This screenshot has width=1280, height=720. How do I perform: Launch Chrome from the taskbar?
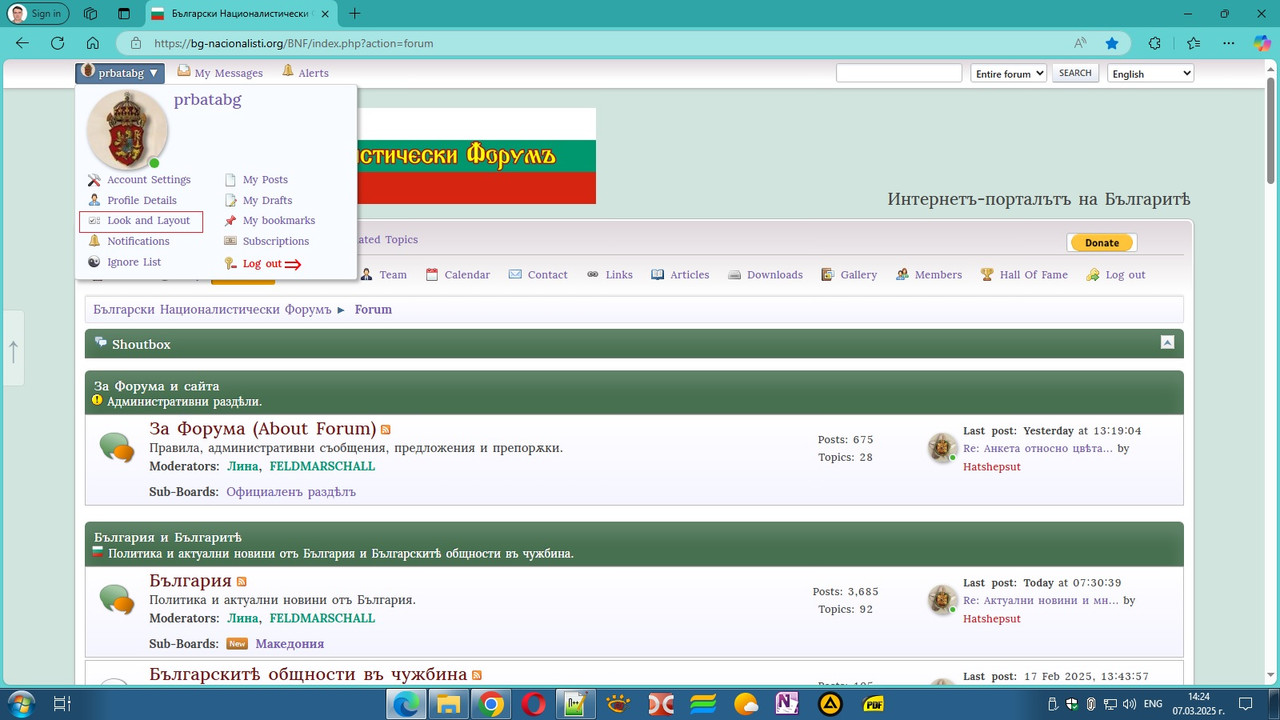tap(491, 704)
